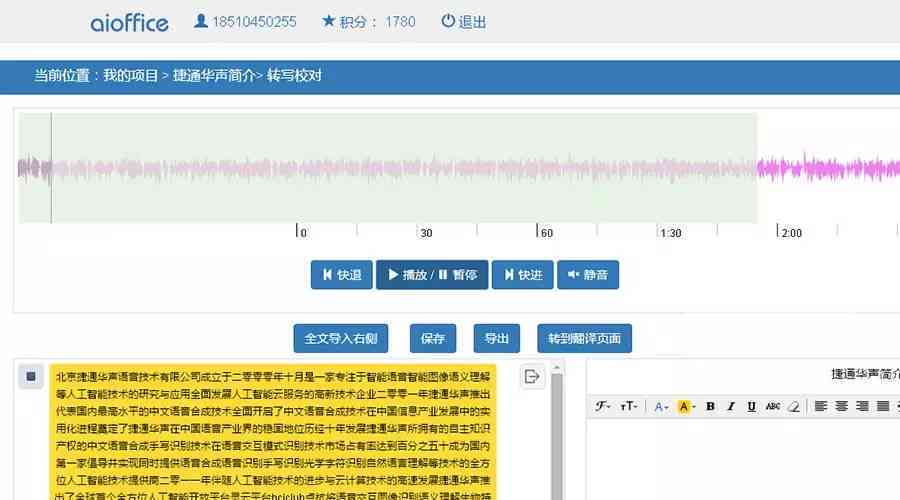Click the 转写校对 breadcrumb text
This screenshot has width=900, height=500.
click(294, 76)
